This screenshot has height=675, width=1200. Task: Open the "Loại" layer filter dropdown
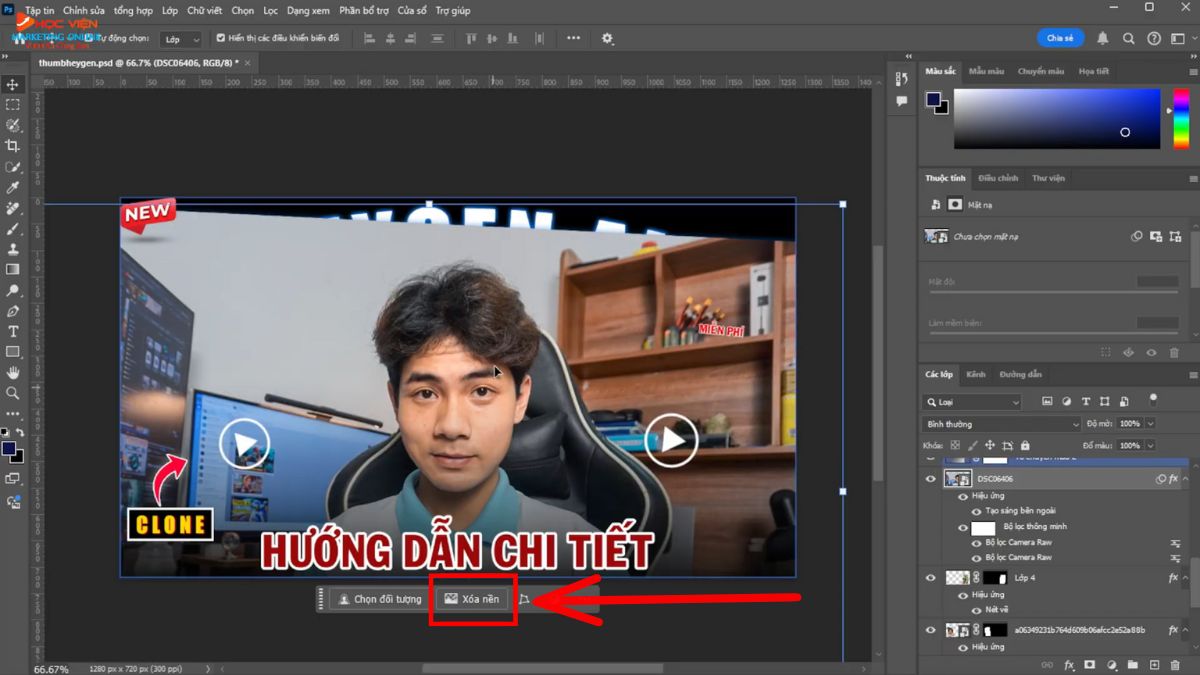(972, 401)
